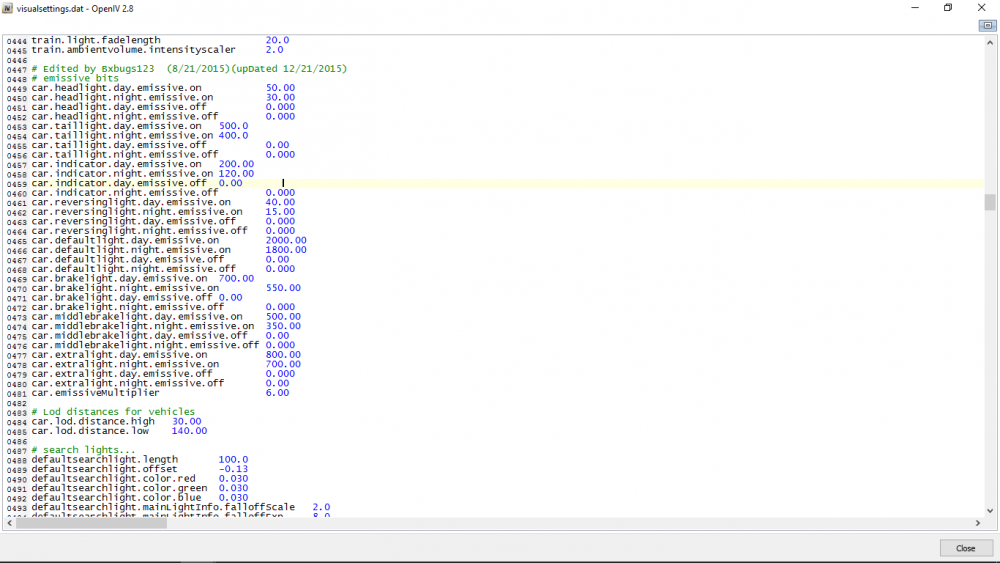This screenshot has width=1000, height=563.
Task: Click value 20.0 for train.light.fadelength
Action: tap(277, 40)
